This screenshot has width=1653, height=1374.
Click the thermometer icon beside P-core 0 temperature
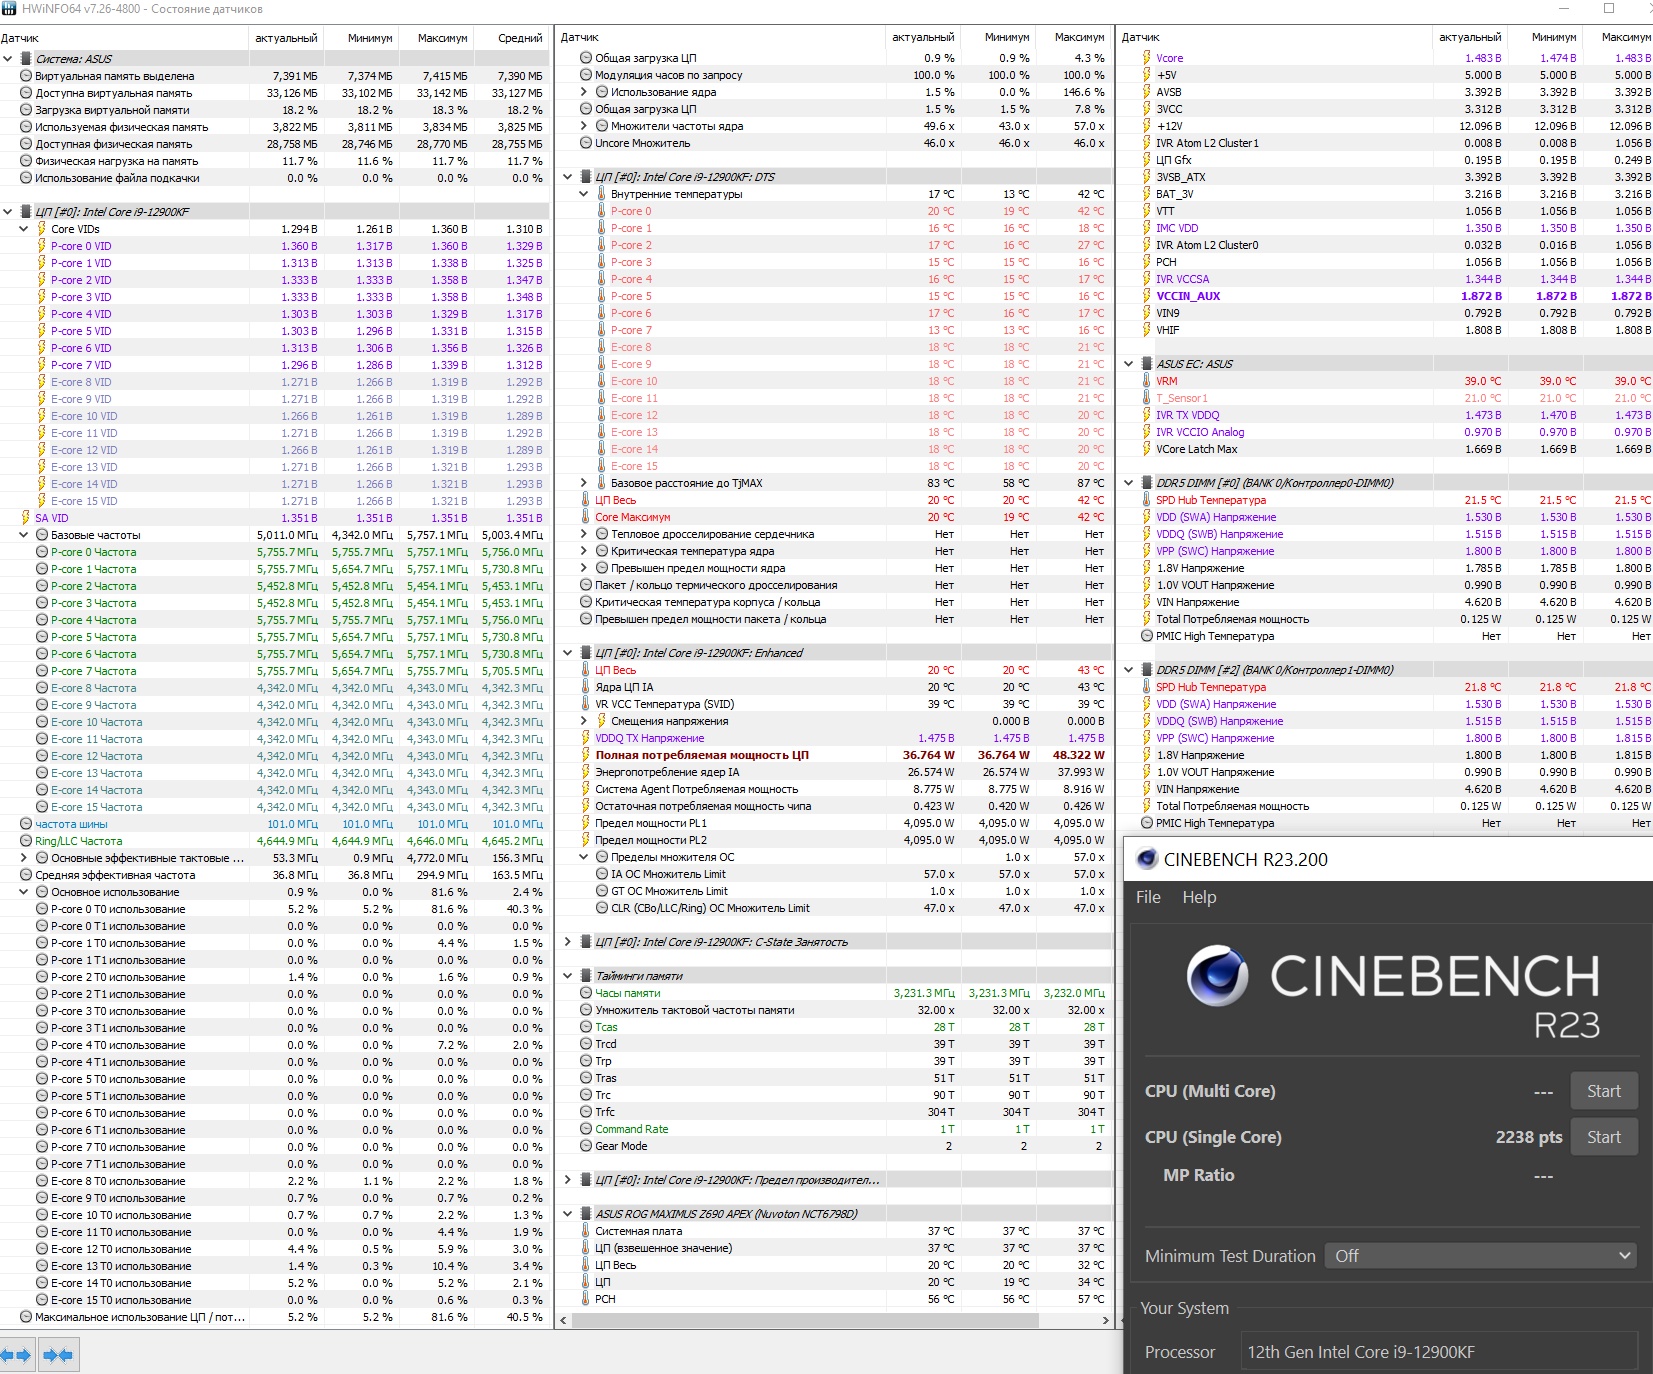tap(601, 211)
